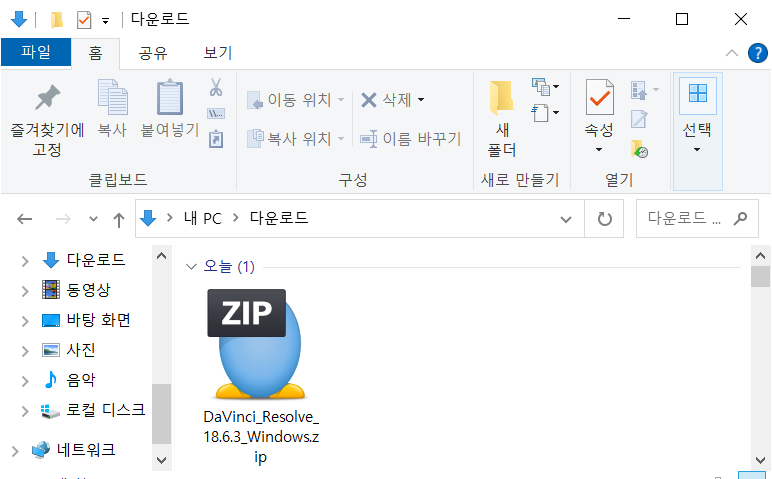Expand the 사진 tree node

click(x=25, y=351)
